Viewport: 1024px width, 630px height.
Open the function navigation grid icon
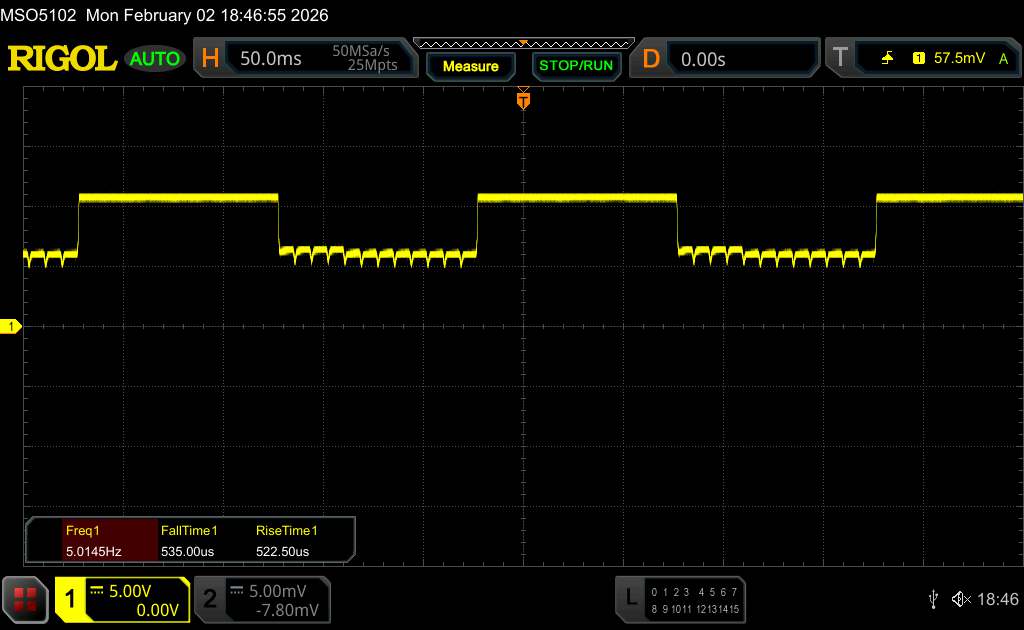pos(26,599)
